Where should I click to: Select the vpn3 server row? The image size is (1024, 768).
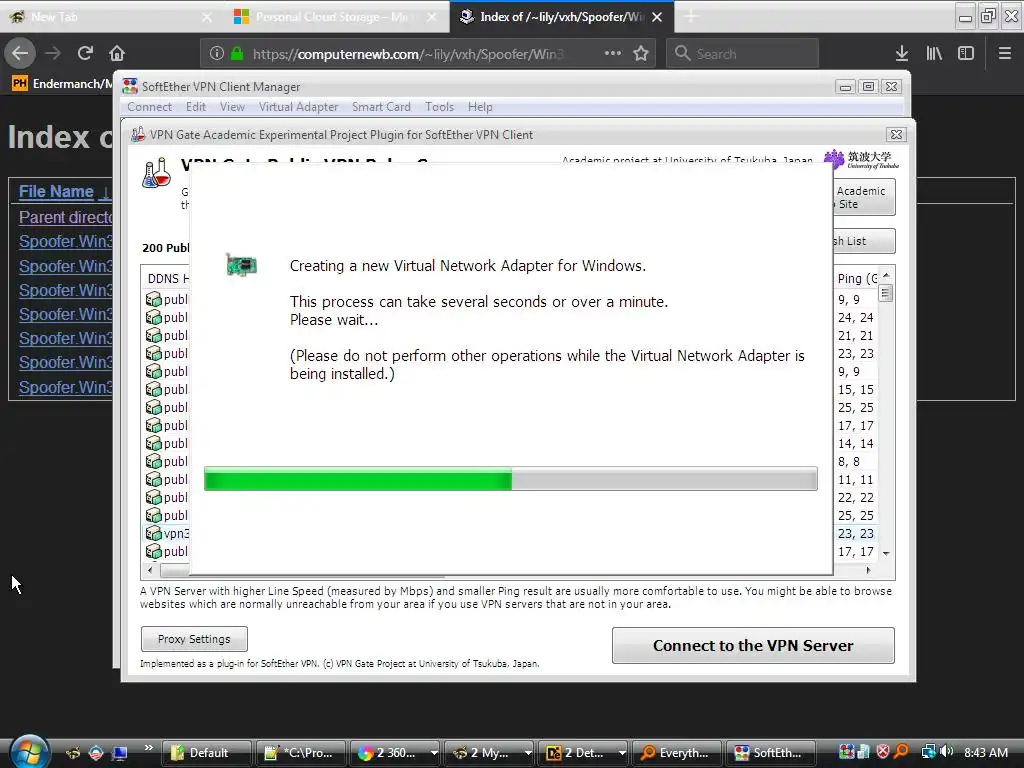tap(167, 533)
